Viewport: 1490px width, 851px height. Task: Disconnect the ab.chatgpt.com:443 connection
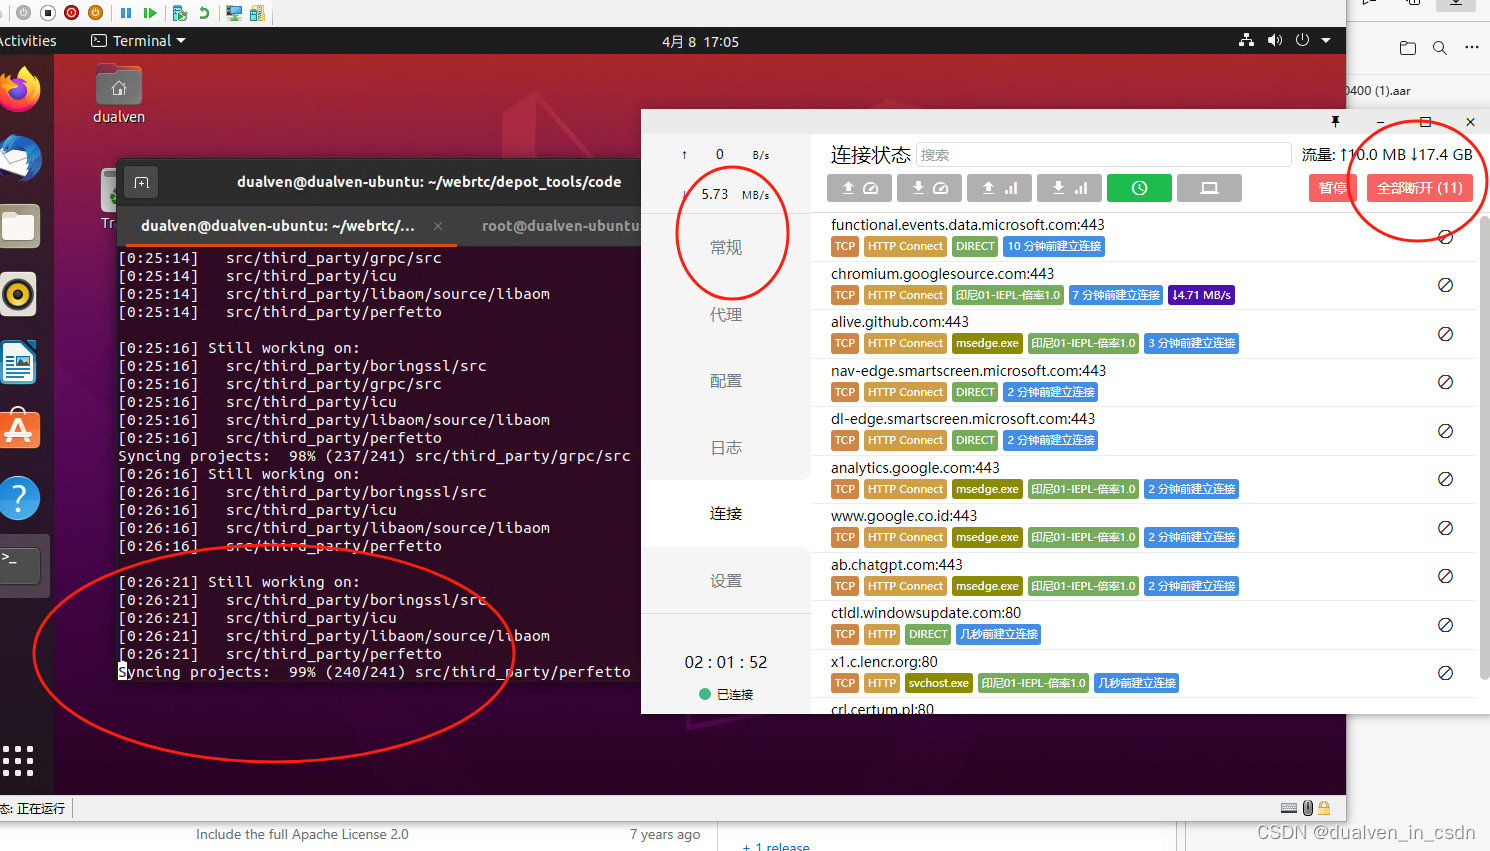(1445, 576)
